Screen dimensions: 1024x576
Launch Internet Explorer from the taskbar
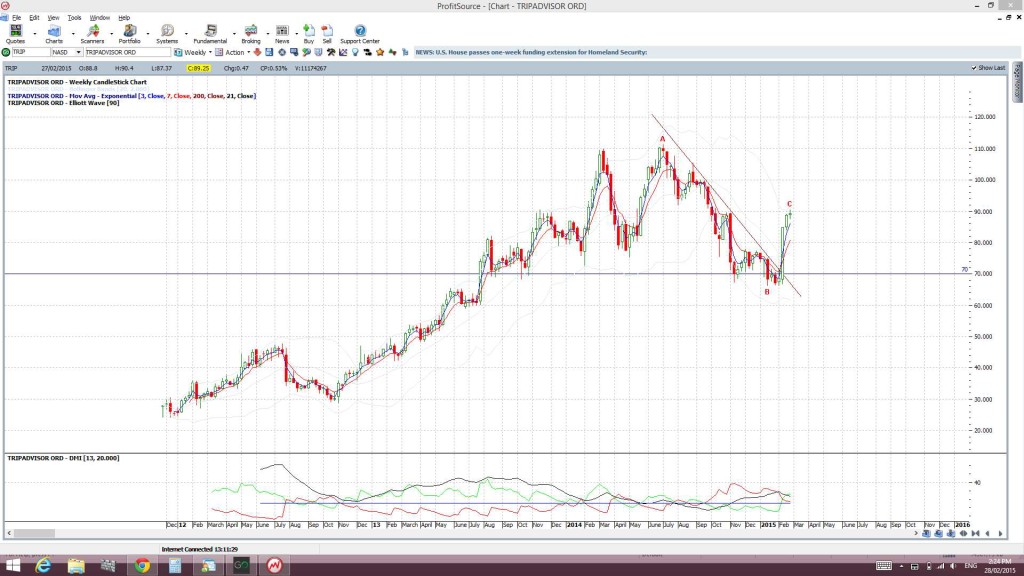pyautogui.click(x=43, y=566)
